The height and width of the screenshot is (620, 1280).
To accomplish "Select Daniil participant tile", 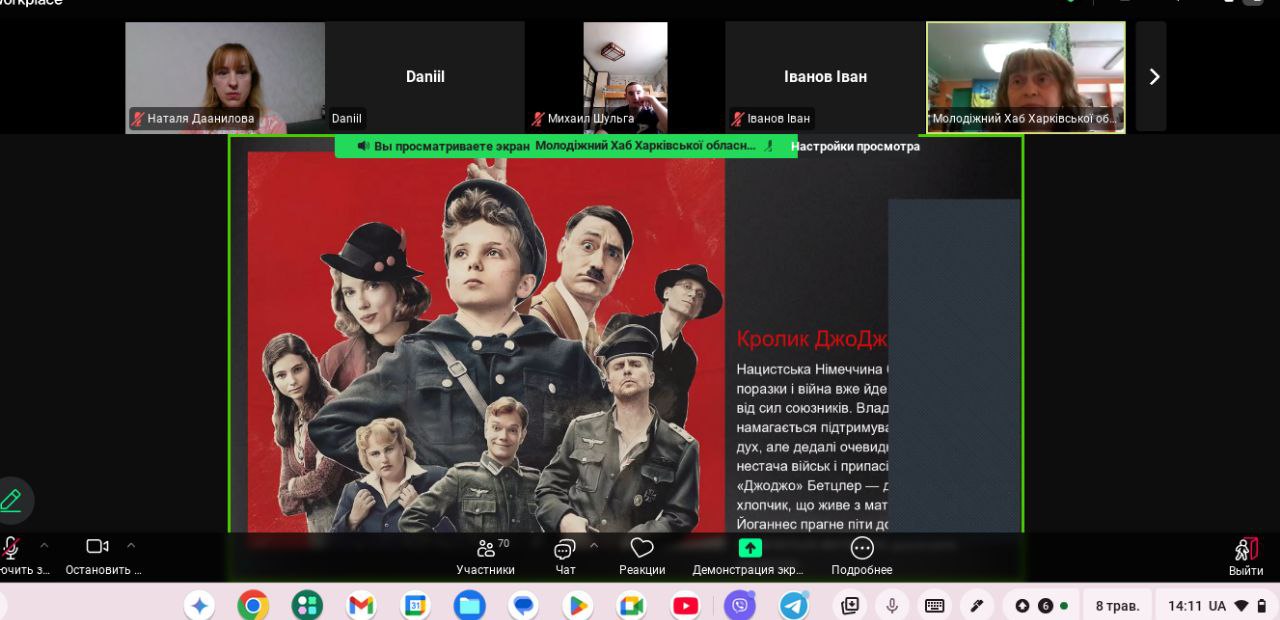I will (x=425, y=77).
